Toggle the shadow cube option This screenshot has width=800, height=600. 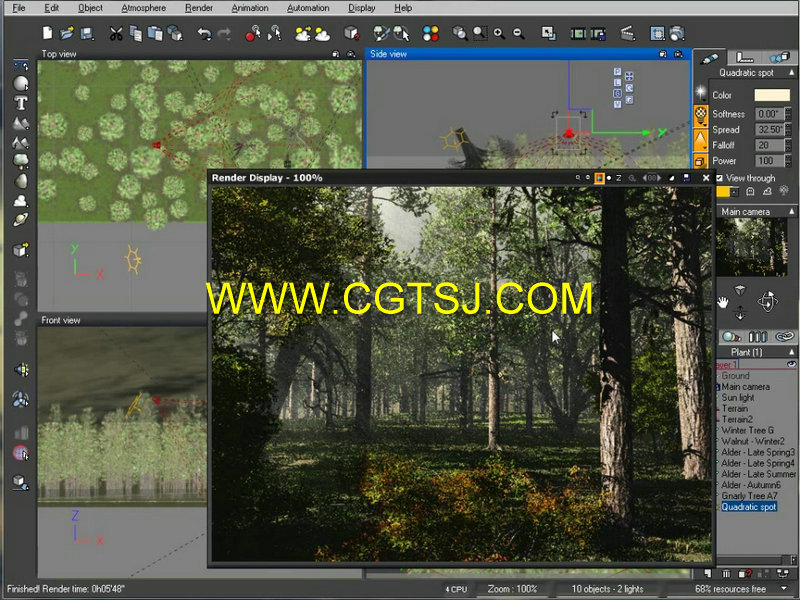pyautogui.click(x=700, y=161)
